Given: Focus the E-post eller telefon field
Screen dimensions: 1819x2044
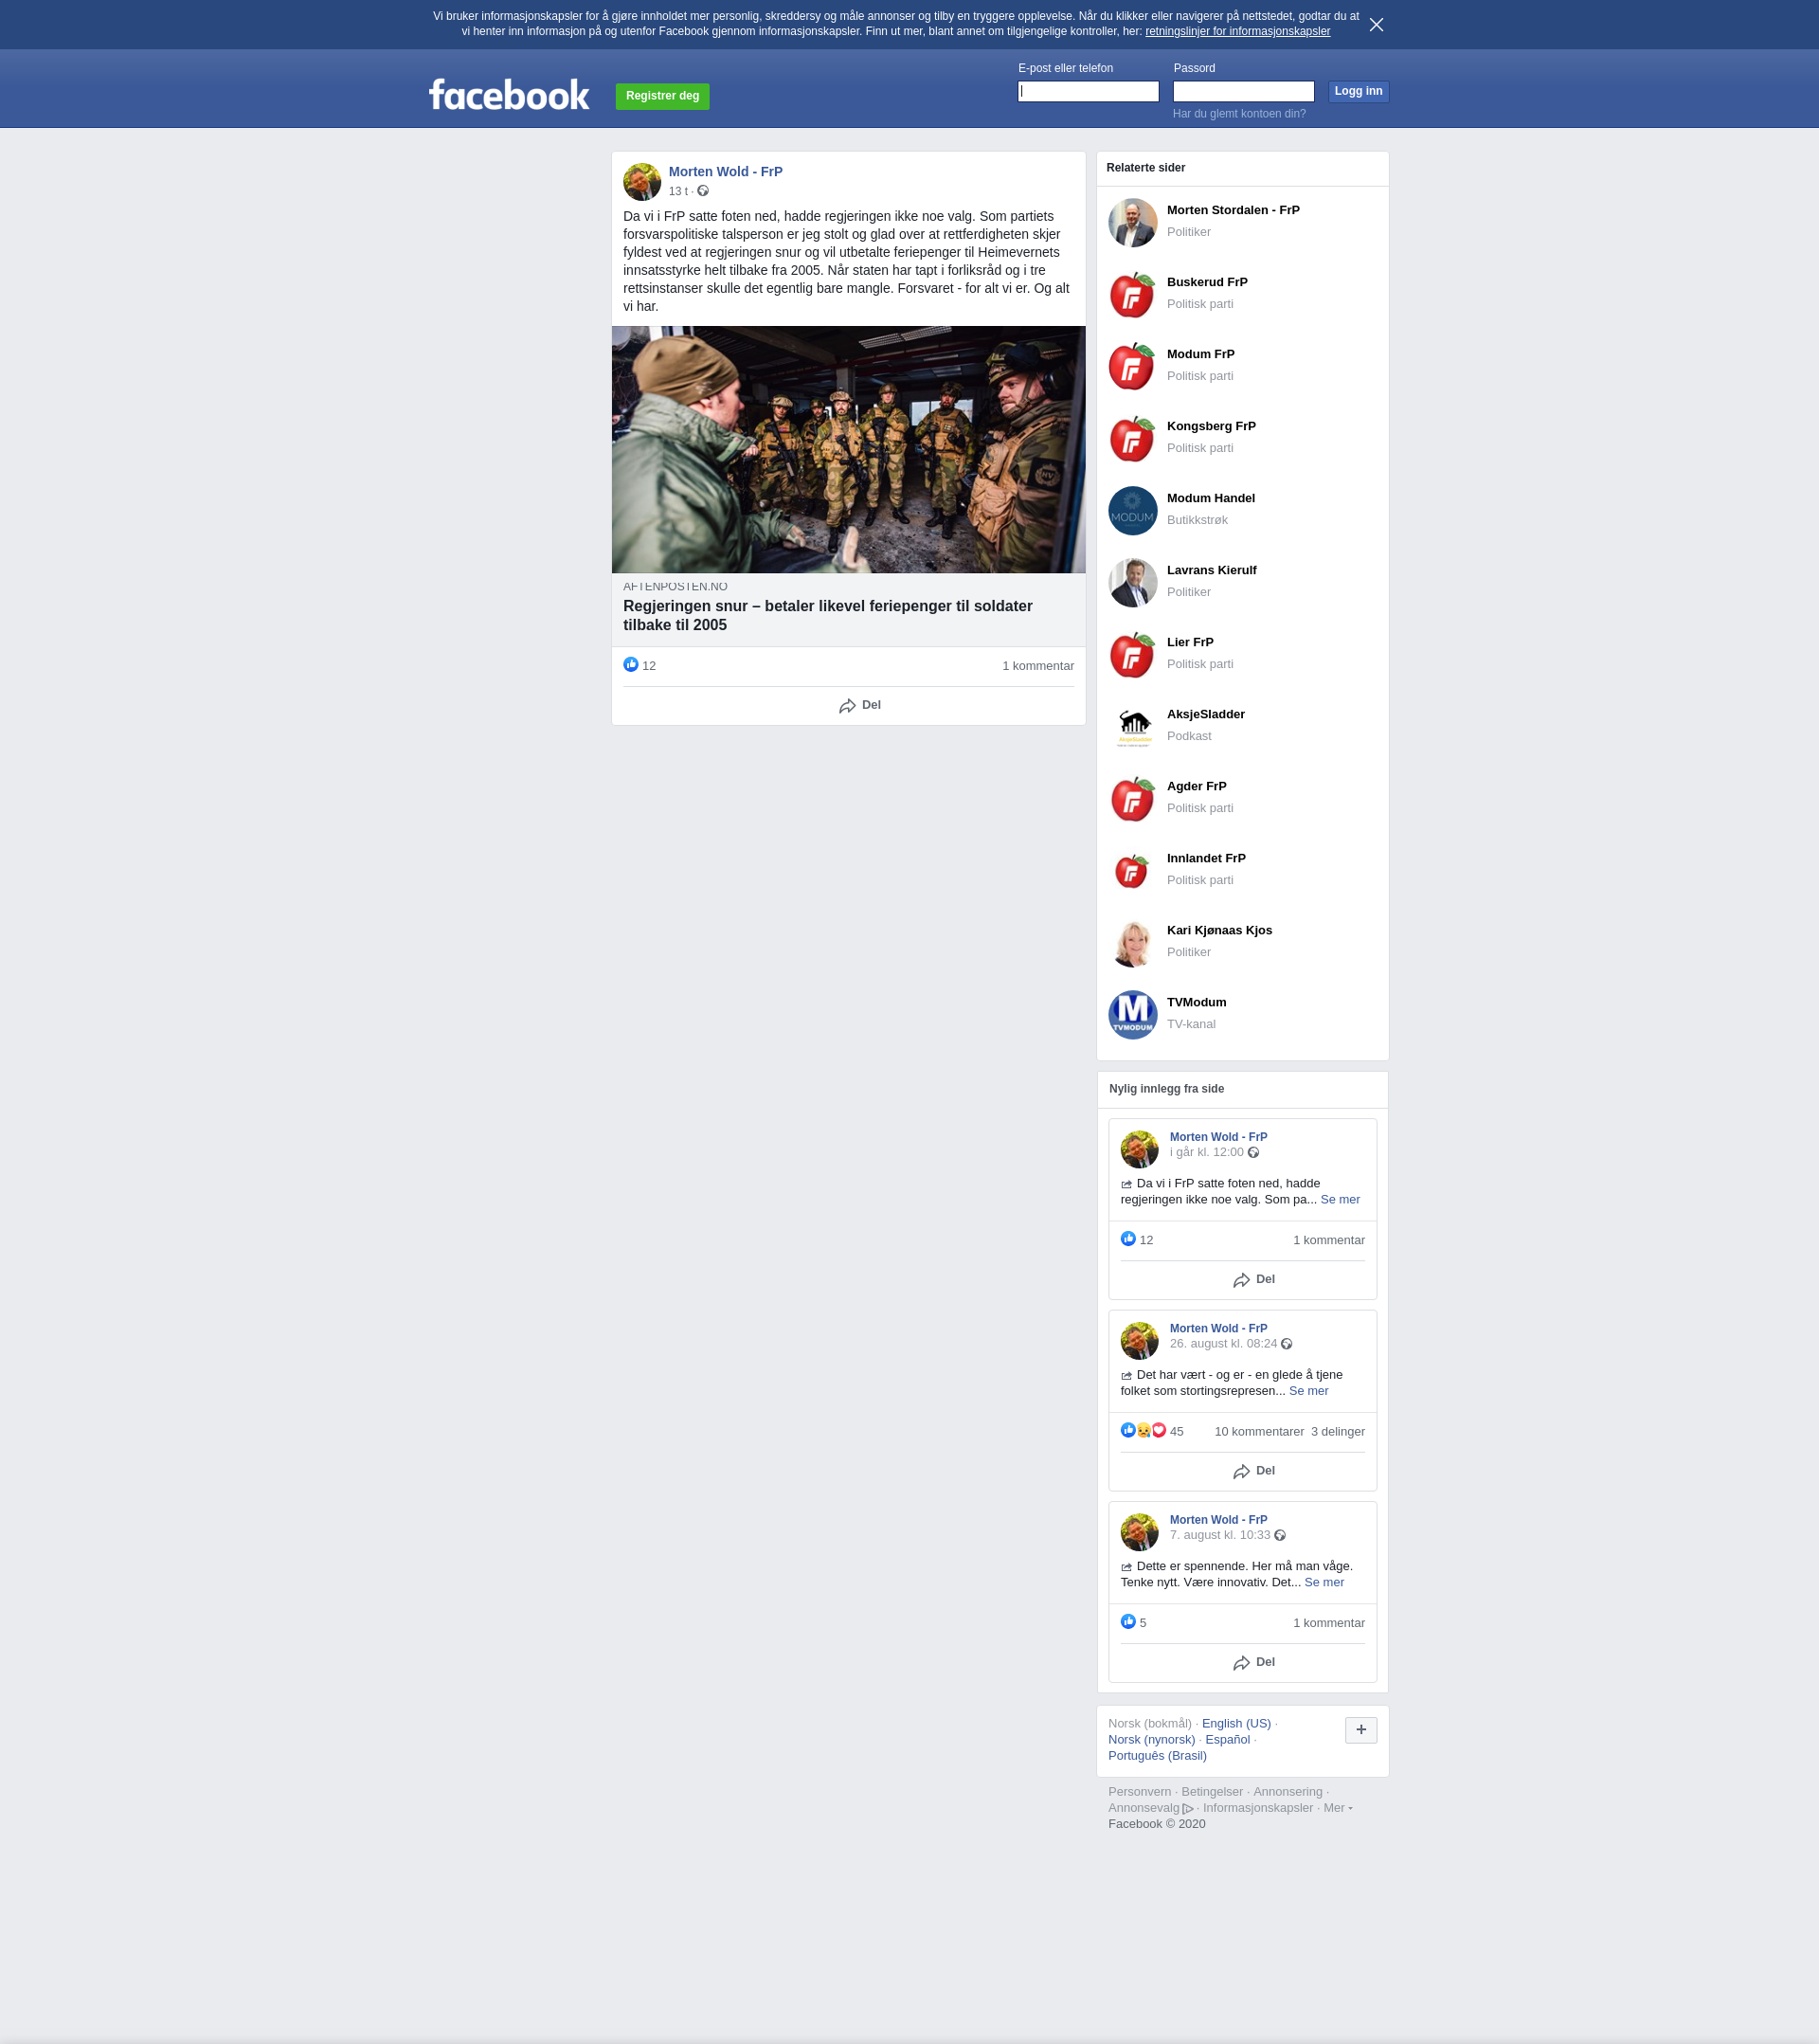Looking at the screenshot, I should [1088, 92].
